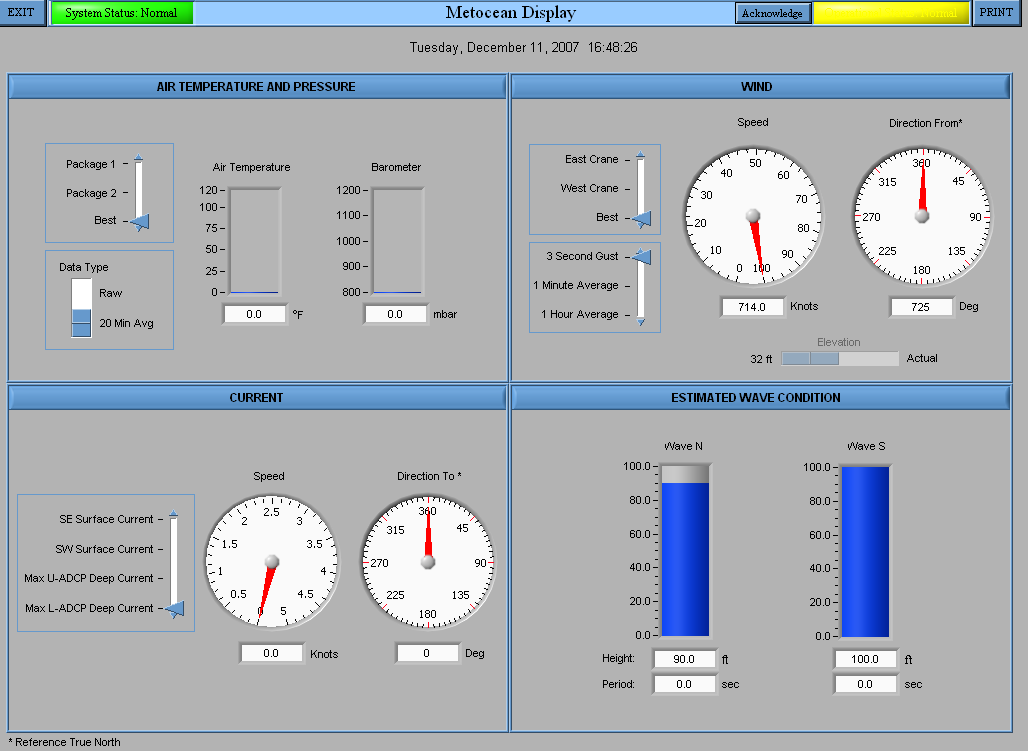The width and height of the screenshot is (1028, 752).
Task: Click the EXIT button
Action: (22, 13)
